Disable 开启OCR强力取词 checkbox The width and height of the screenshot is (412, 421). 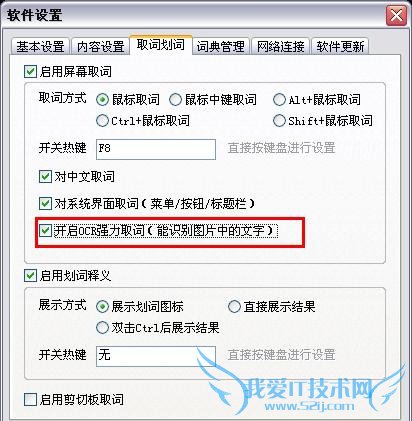tap(45, 230)
